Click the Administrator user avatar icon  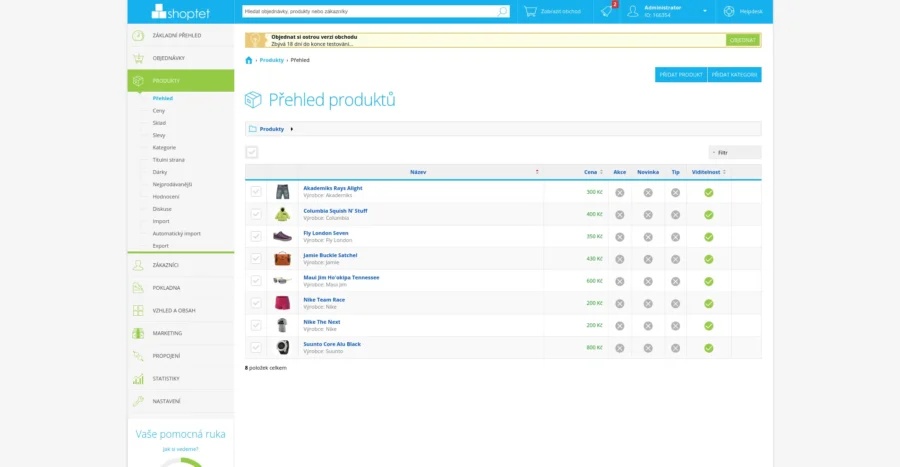[x=633, y=11]
